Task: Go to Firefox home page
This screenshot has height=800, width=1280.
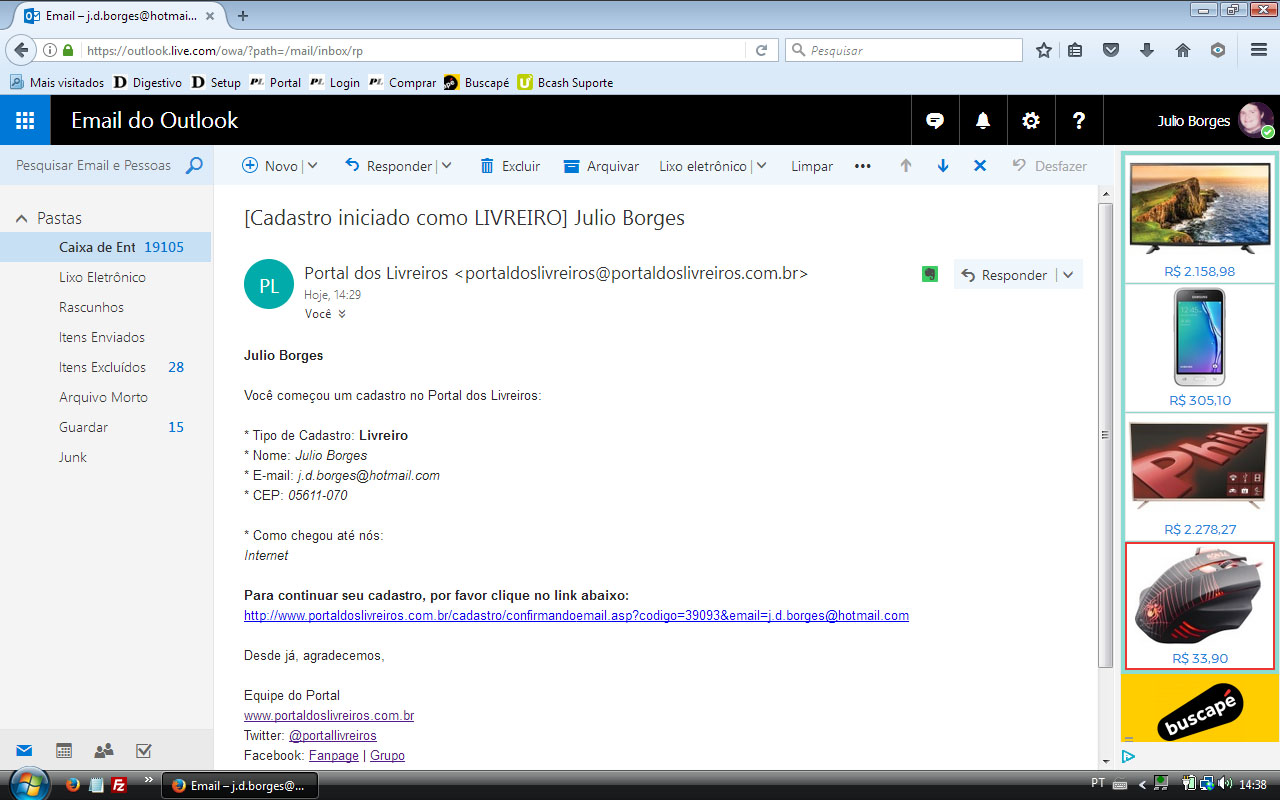Action: (1183, 50)
